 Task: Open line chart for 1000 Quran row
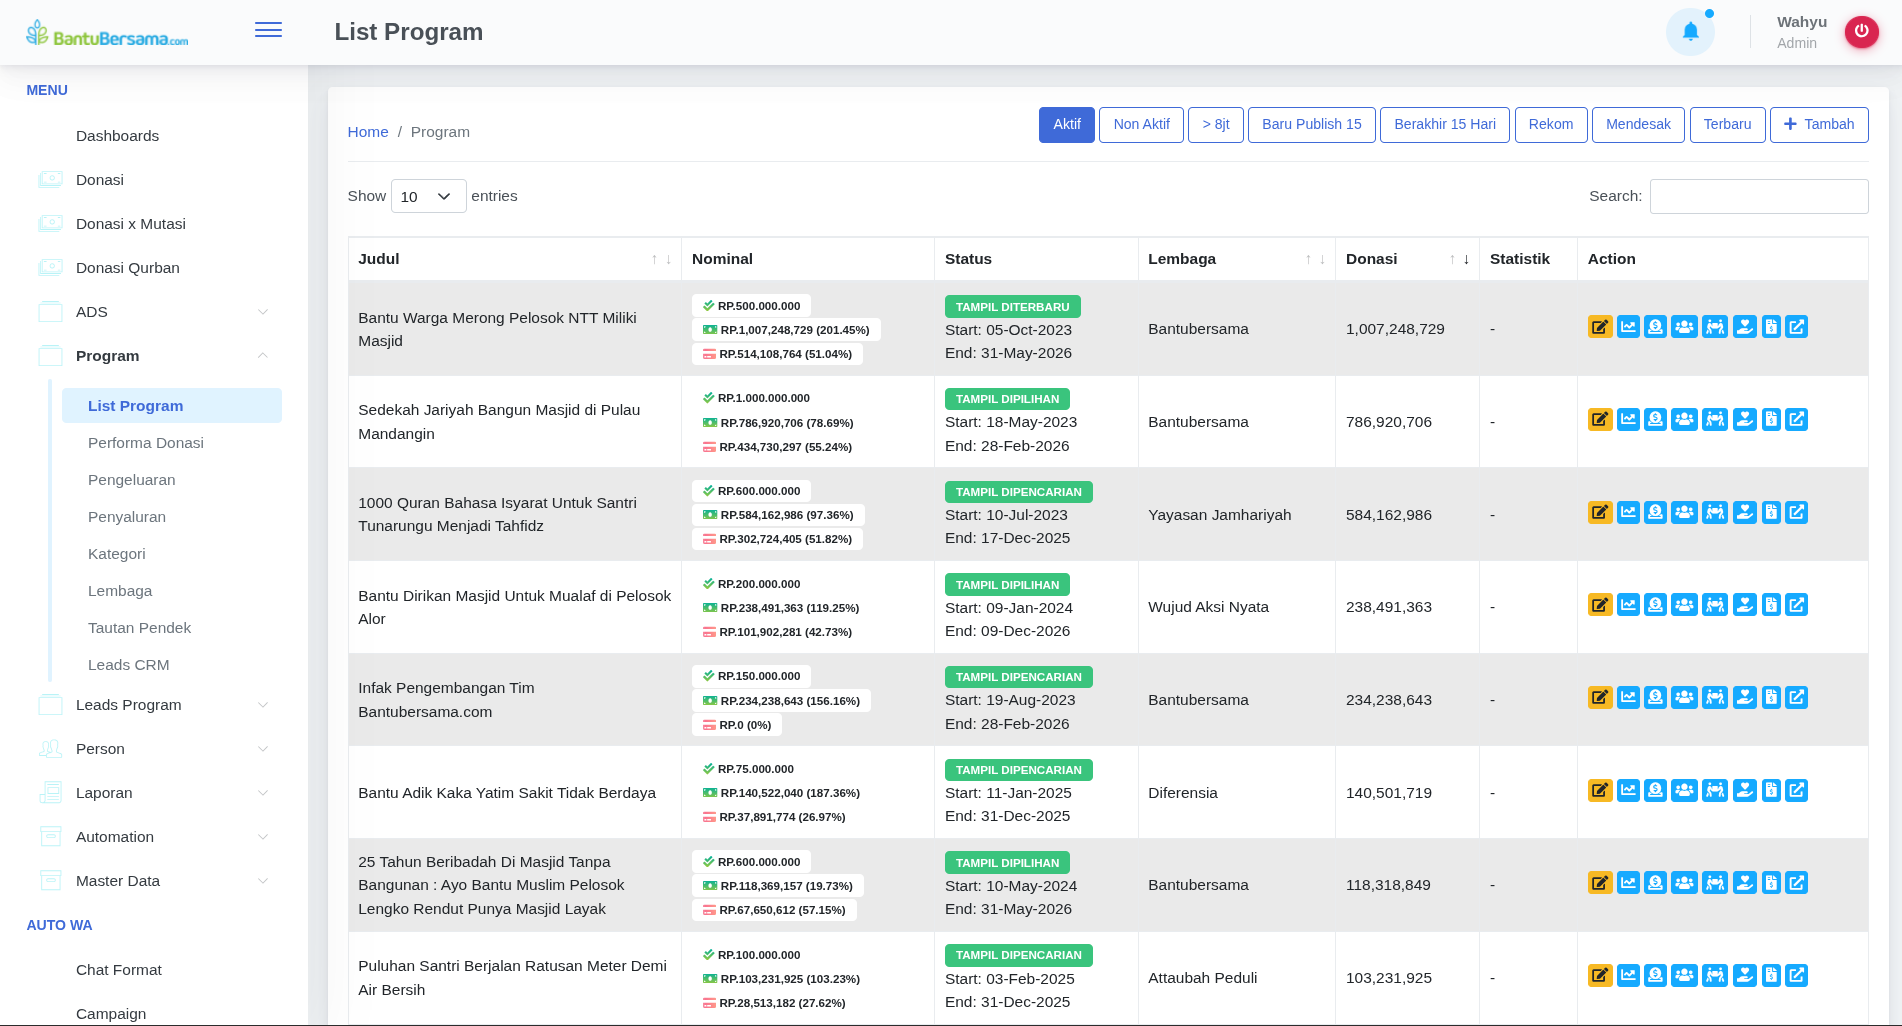(x=1628, y=513)
